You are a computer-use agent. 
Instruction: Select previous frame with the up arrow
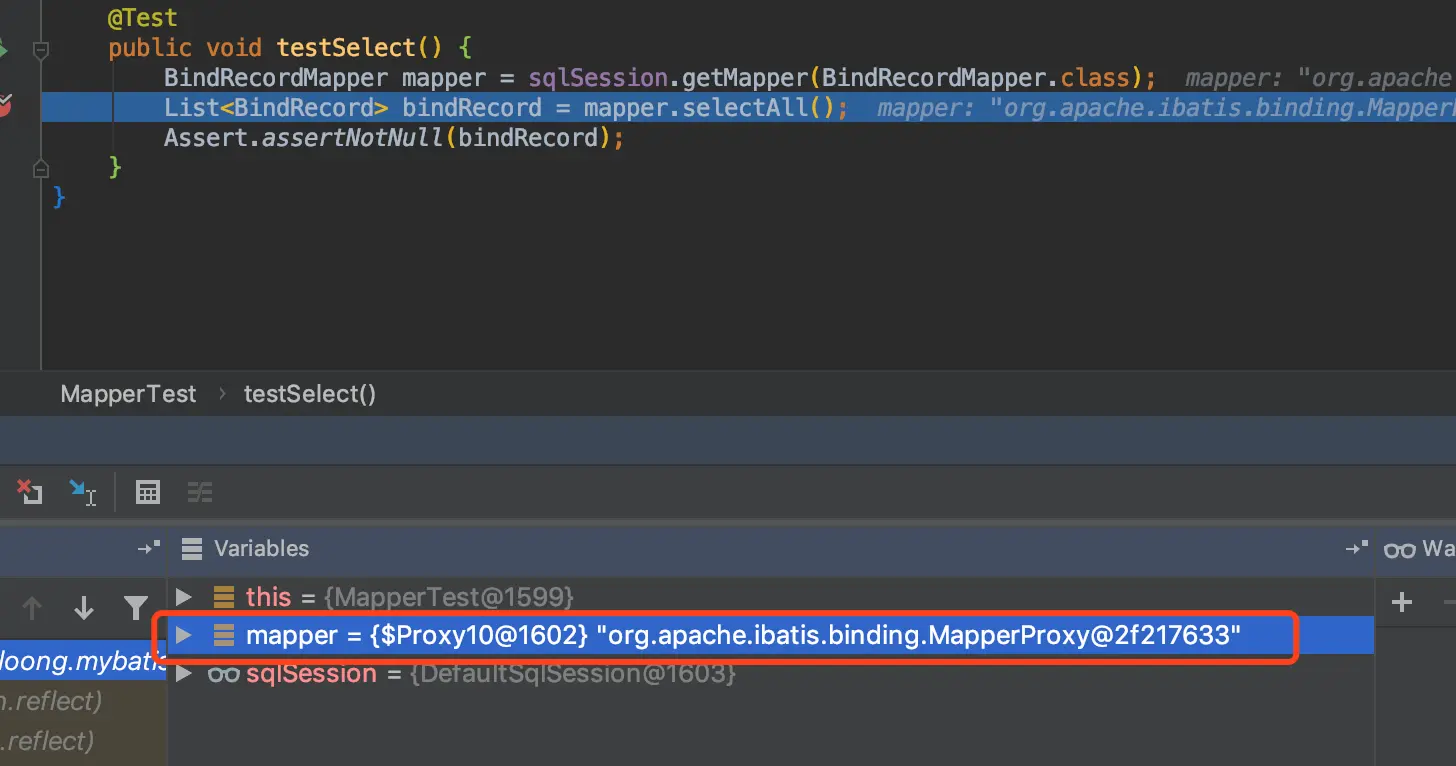click(32, 606)
